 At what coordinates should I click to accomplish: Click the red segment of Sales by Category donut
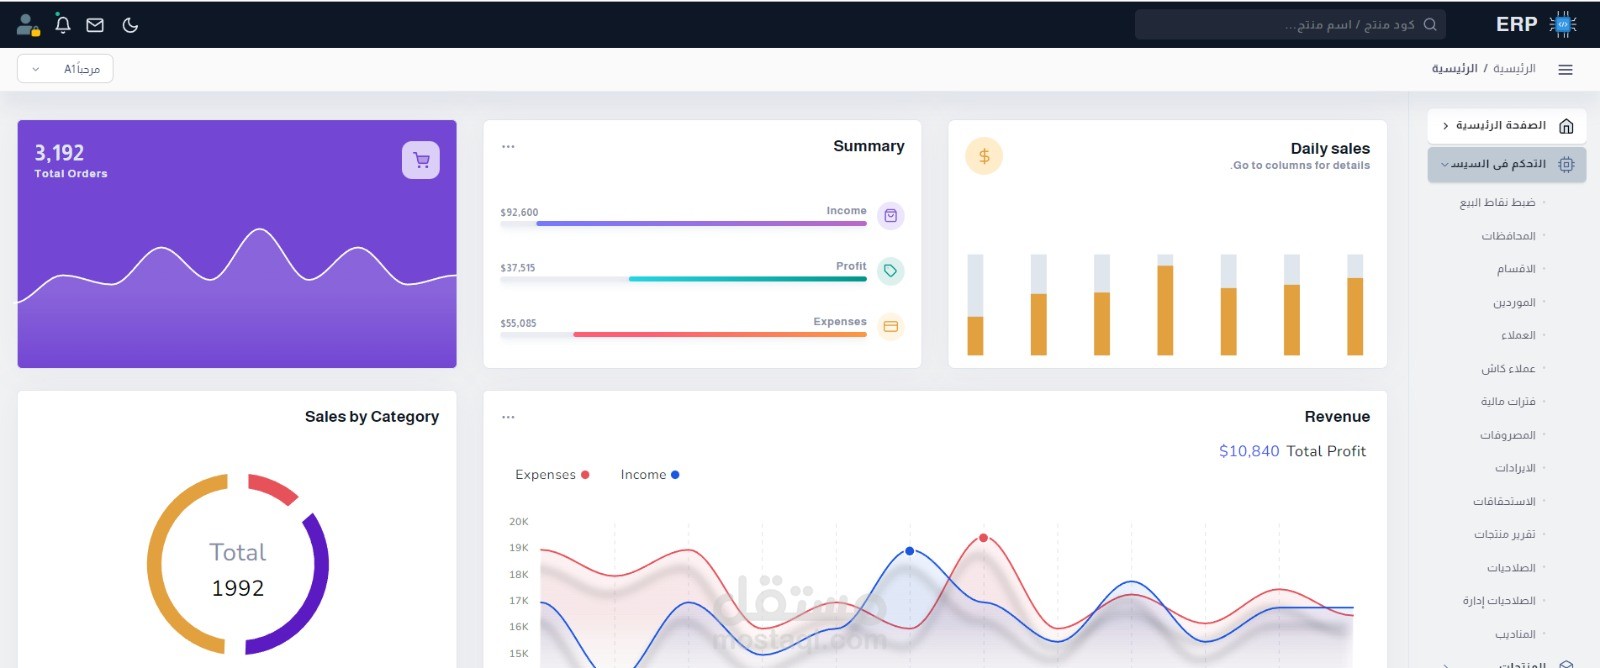tap(273, 489)
